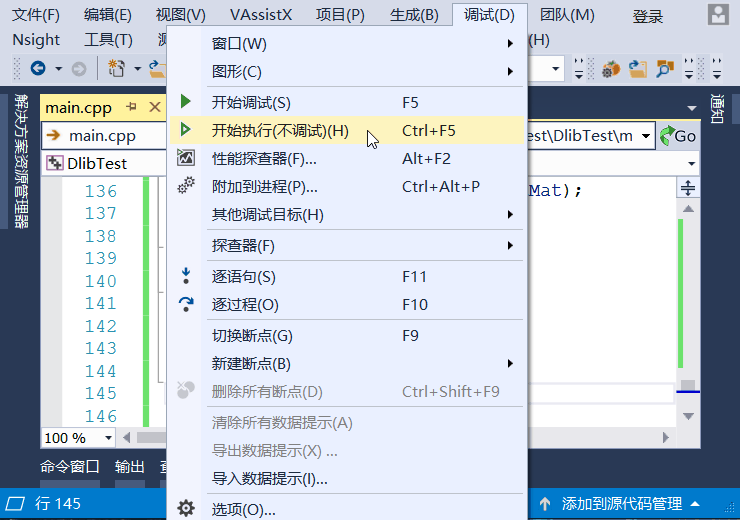Open the 通知 side panel
Viewport: 740px width, 520px height.
(717, 109)
